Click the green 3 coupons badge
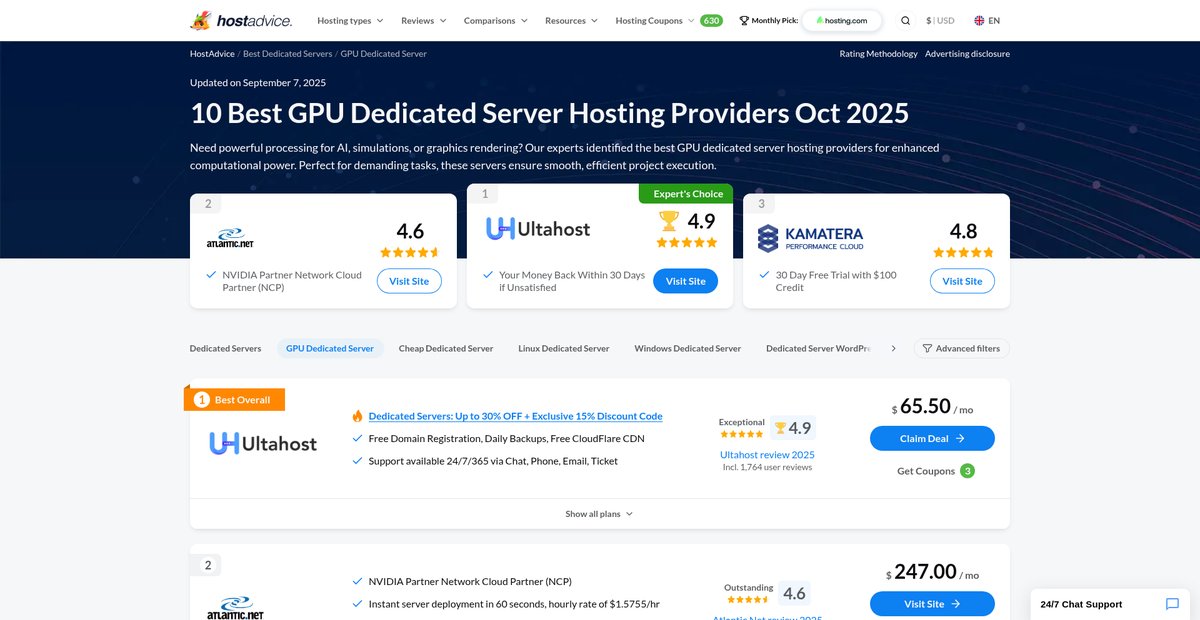The height and width of the screenshot is (620, 1200). (x=967, y=471)
